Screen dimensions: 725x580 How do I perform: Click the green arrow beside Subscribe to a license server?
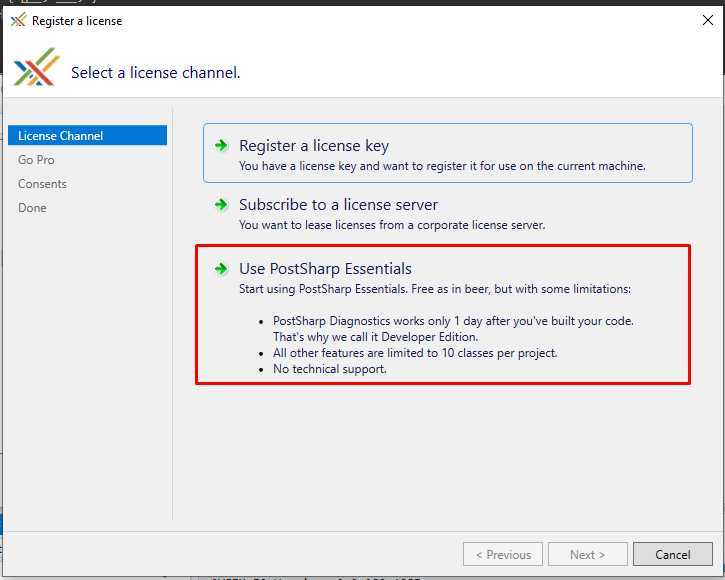click(x=221, y=204)
